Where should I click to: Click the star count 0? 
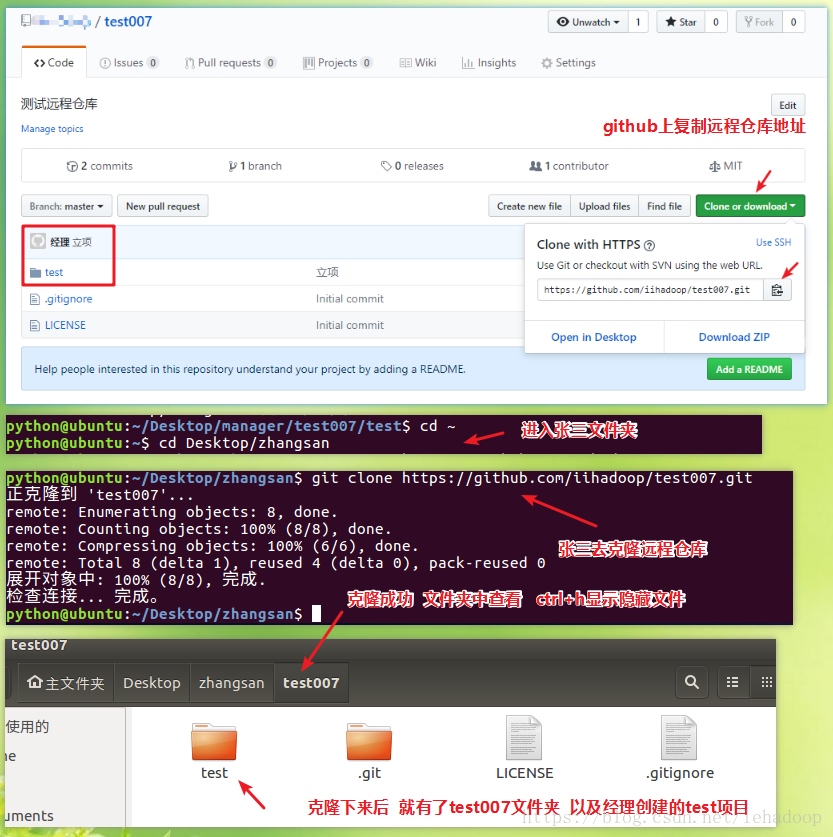tap(716, 22)
